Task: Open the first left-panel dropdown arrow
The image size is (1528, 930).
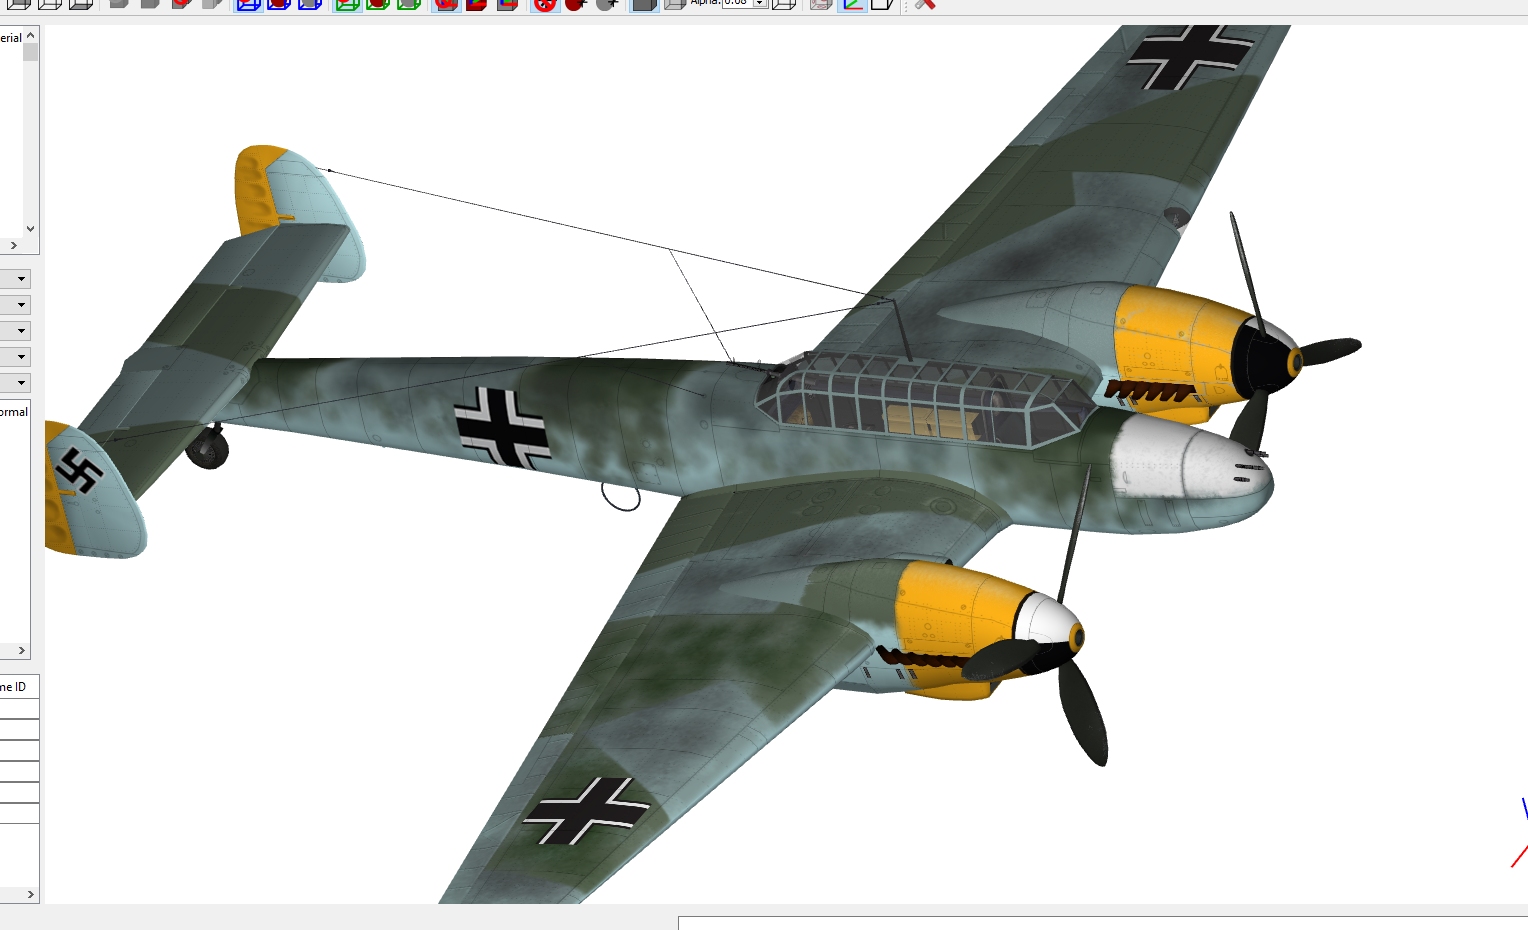Action: pos(21,279)
